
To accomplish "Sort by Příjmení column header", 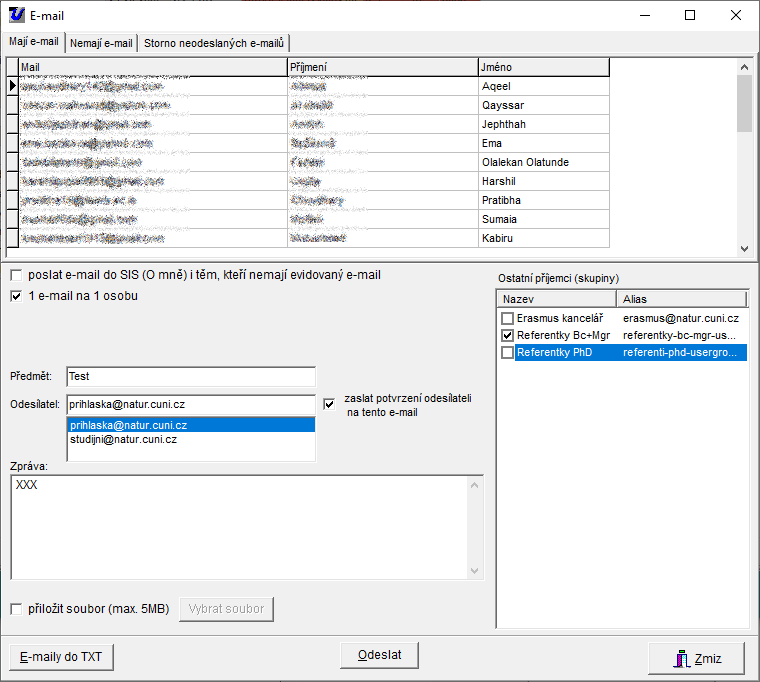I will point(382,67).
